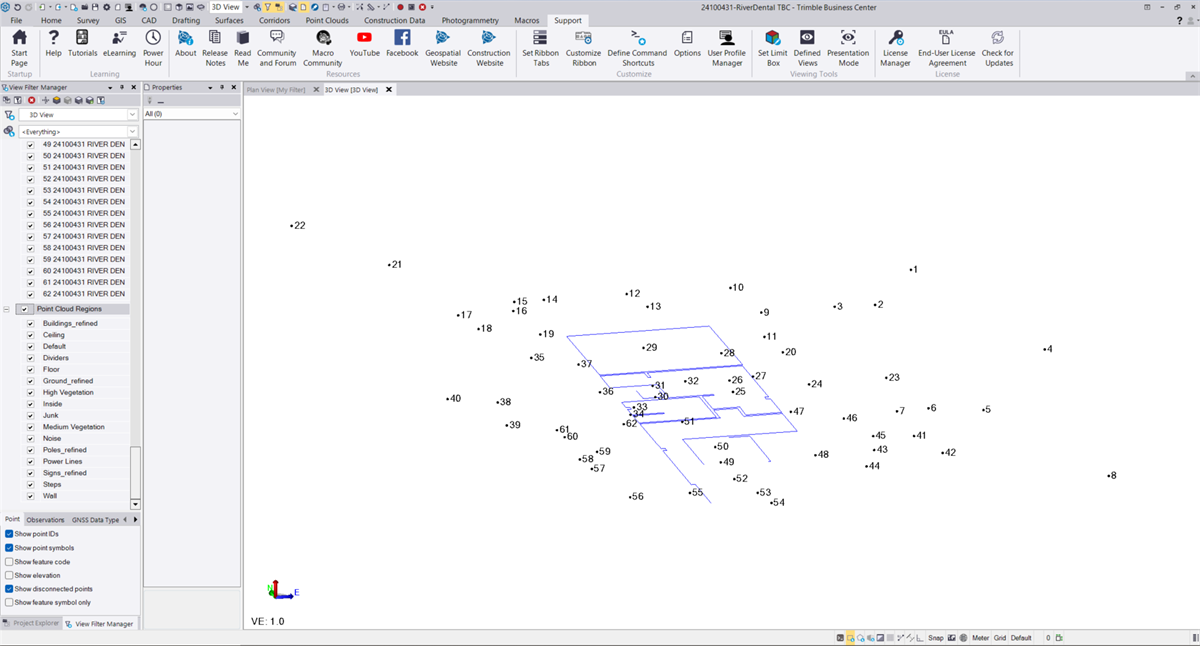Activate the Set Limit Box tool
1200x646 pixels.
click(x=773, y=48)
